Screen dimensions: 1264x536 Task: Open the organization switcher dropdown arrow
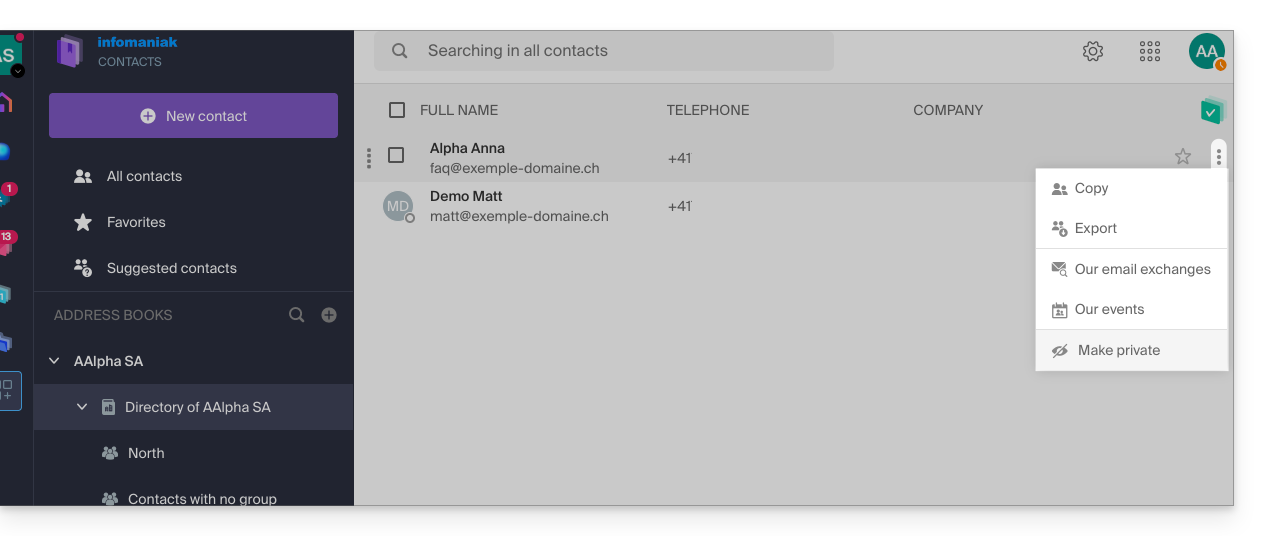click(18, 71)
